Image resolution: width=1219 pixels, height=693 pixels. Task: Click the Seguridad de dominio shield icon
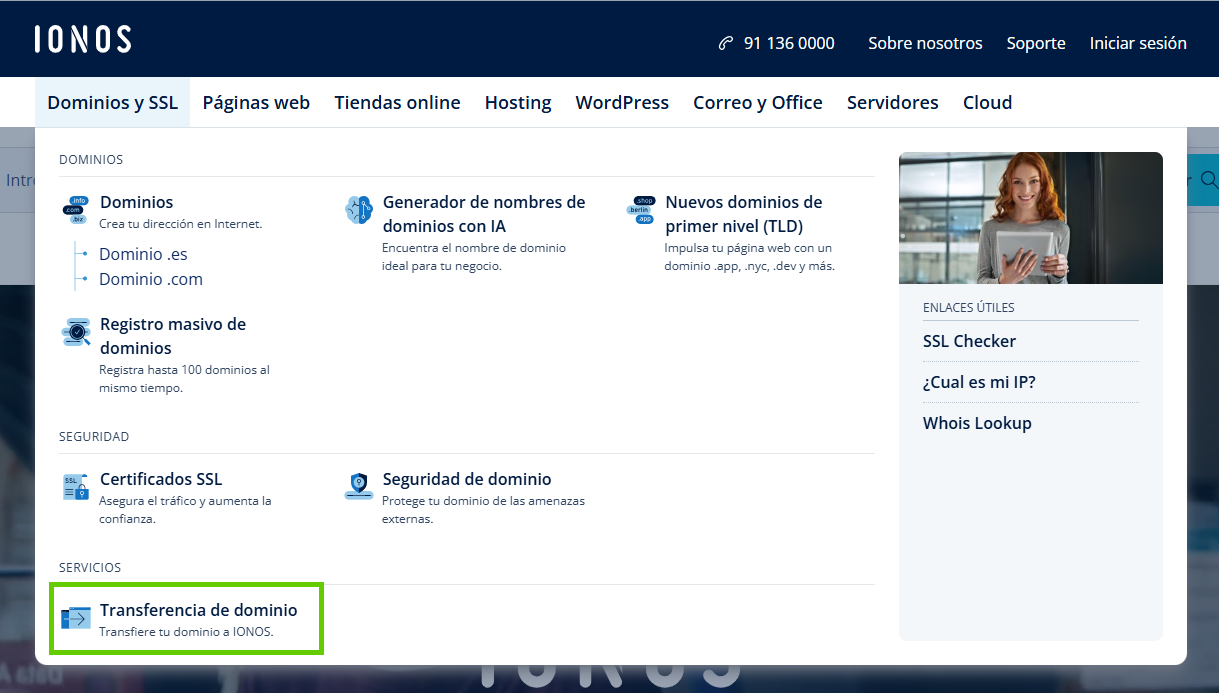pyautogui.click(x=358, y=486)
